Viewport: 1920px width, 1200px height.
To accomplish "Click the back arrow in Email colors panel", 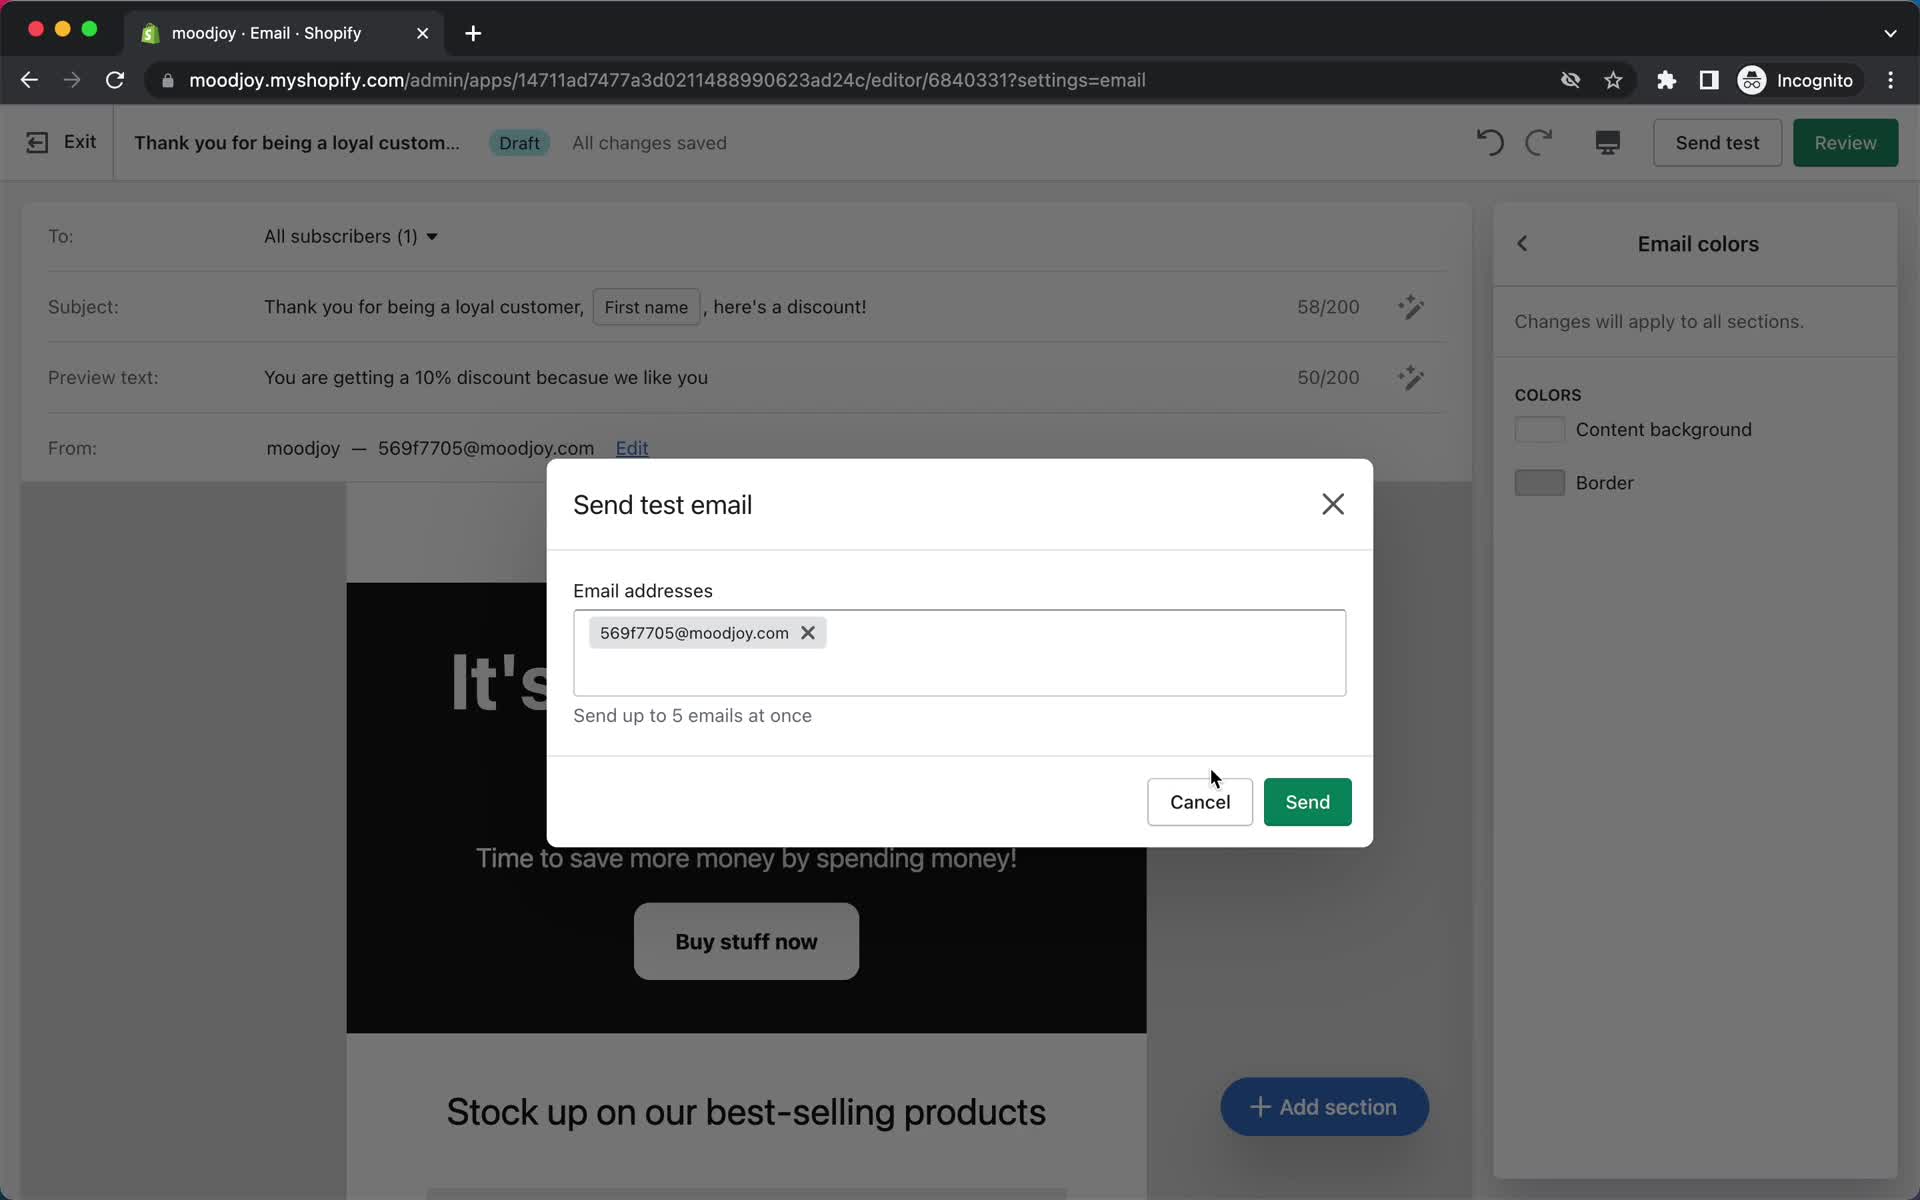I will 1522,243.
